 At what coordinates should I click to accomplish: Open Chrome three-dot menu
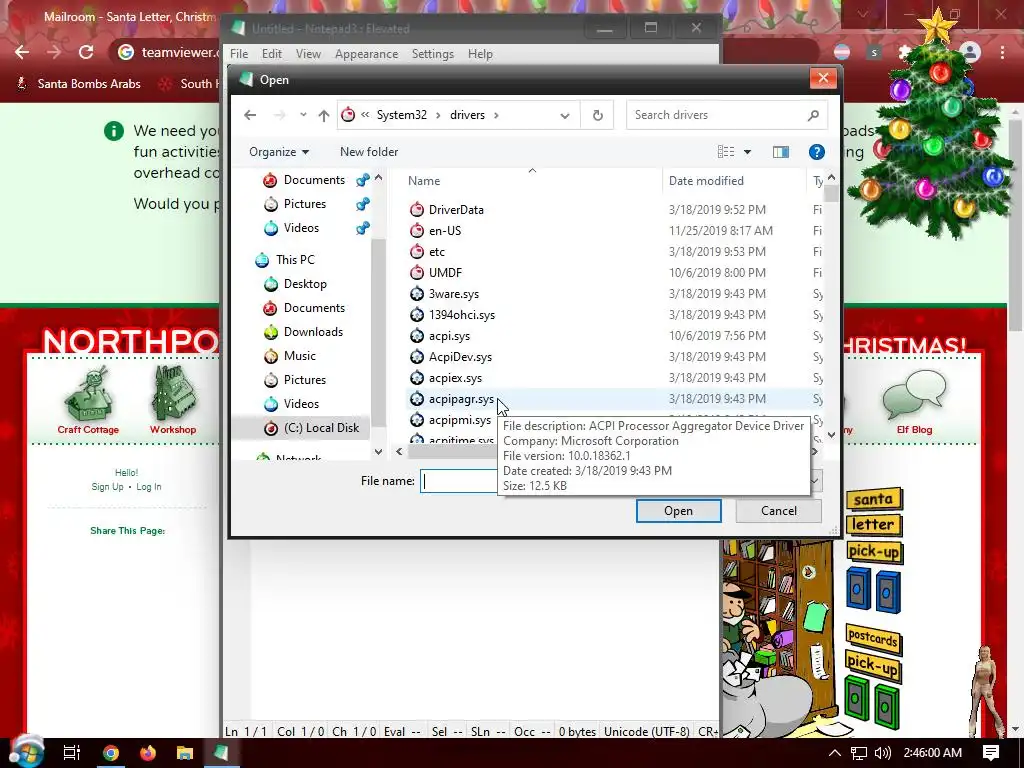1002,52
